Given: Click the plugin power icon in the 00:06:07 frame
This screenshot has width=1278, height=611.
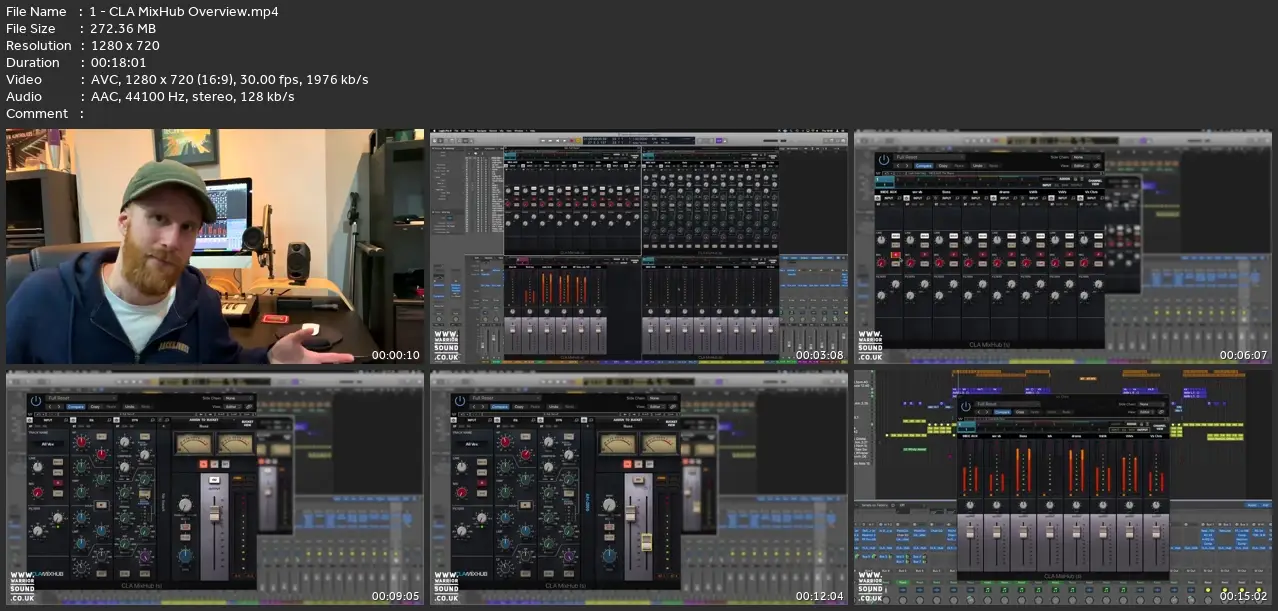Looking at the screenshot, I should tap(884, 158).
